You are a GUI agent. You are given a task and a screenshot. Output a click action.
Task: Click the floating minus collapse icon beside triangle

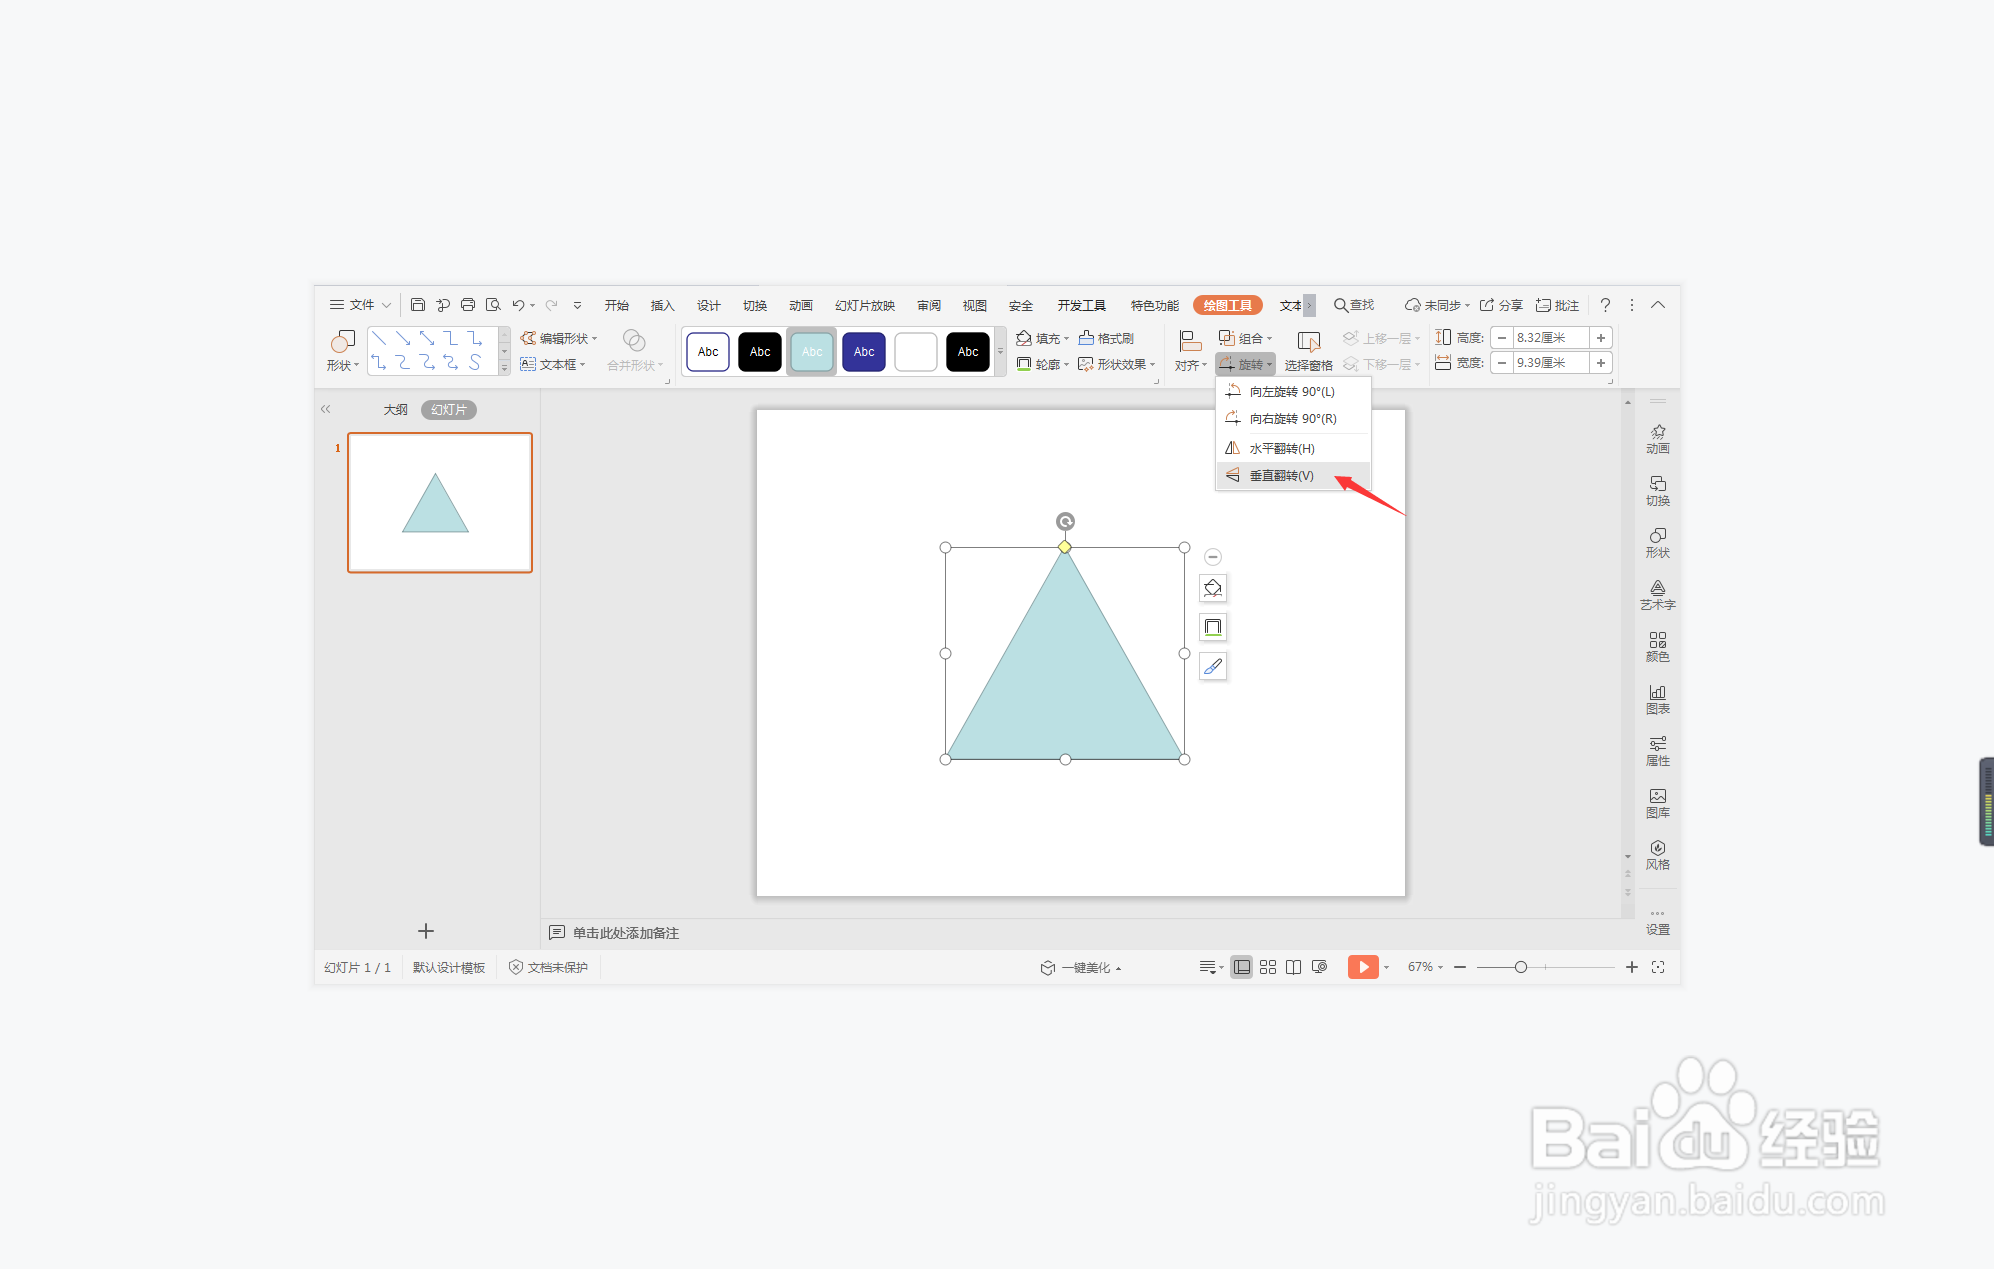coord(1213,557)
